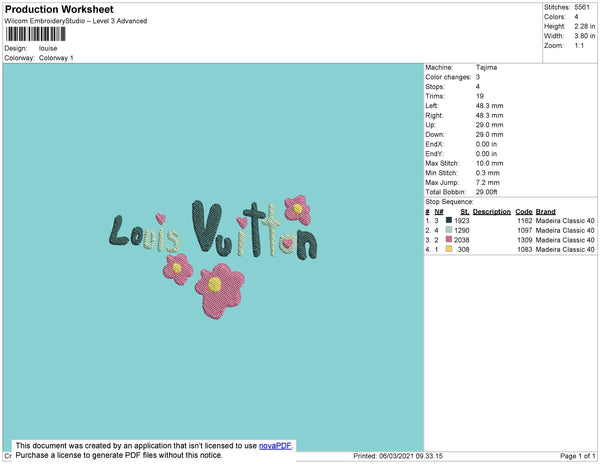The image size is (600, 464).
Task: Click the 'Code' column header
Action: (524, 212)
